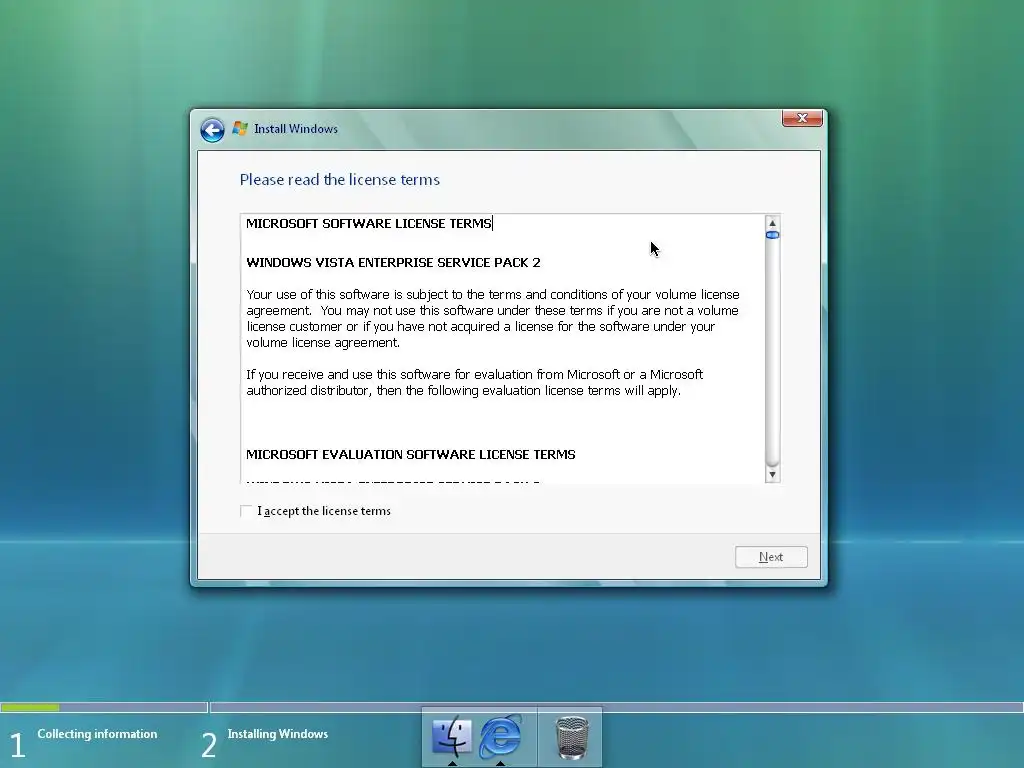Click the license scrollbar up arrow
This screenshot has height=768, width=1024.
coord(772,223)
